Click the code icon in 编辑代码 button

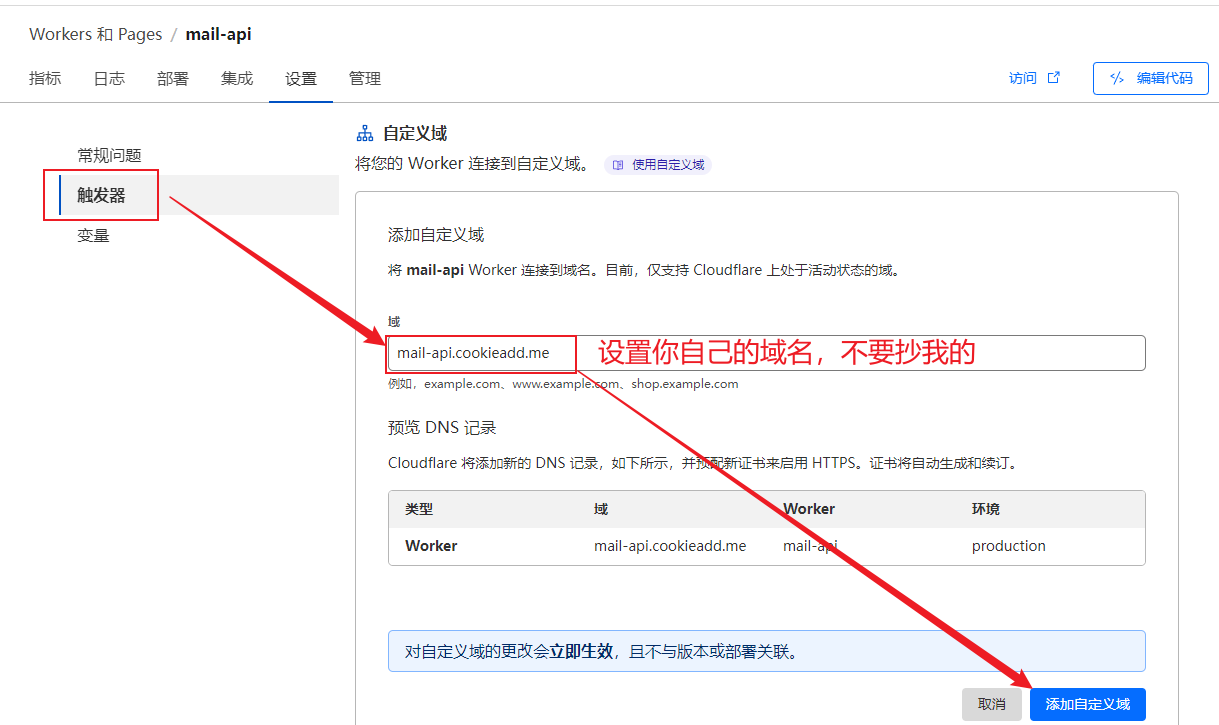tap(1118, 78)
